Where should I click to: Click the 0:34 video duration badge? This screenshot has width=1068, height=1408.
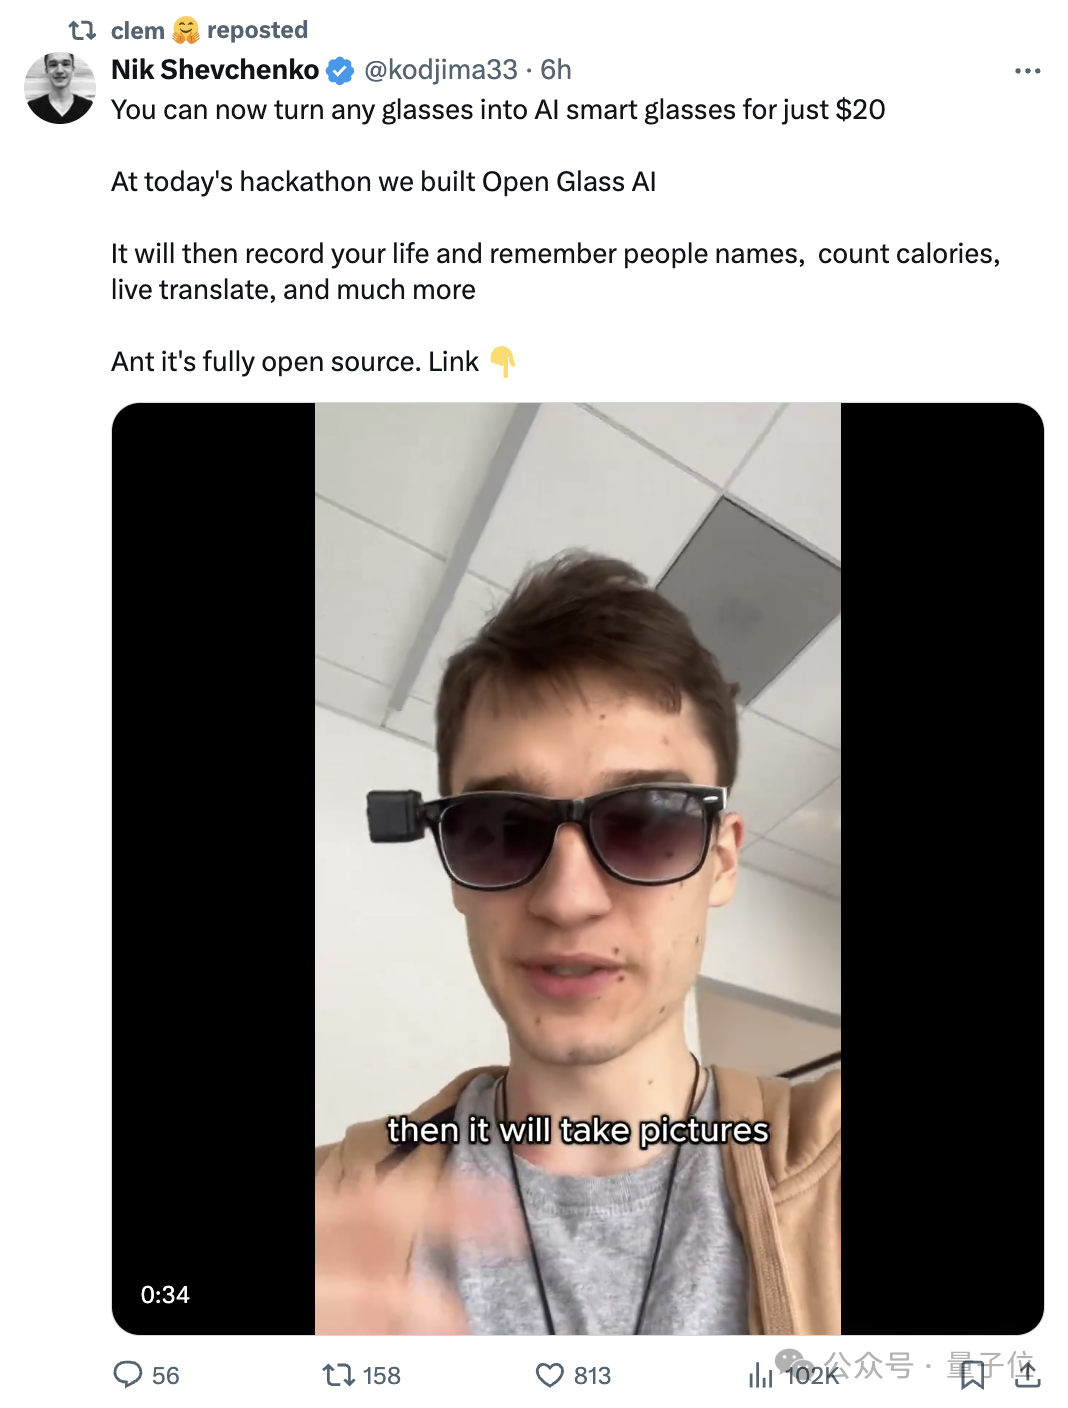[x=165, y=1295]
